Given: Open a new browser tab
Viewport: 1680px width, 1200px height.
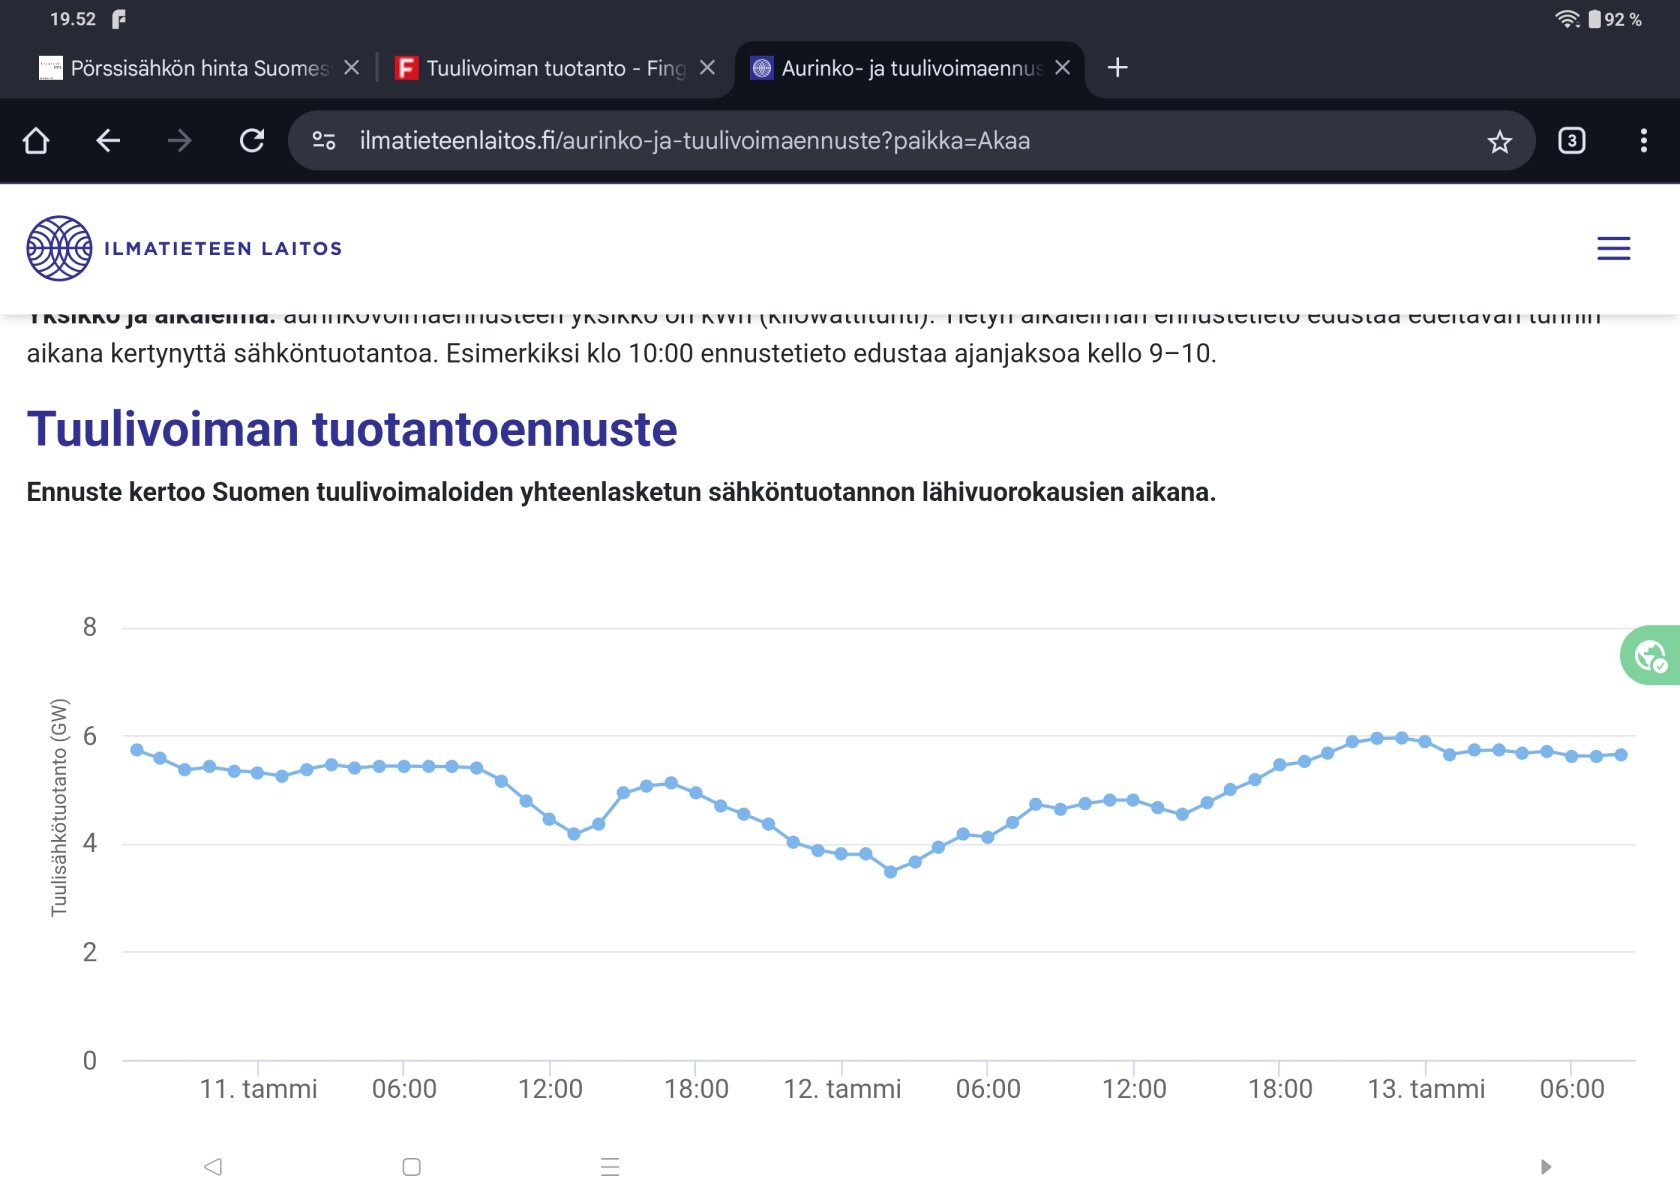Looking at the screenshot, I should 1117,68.
